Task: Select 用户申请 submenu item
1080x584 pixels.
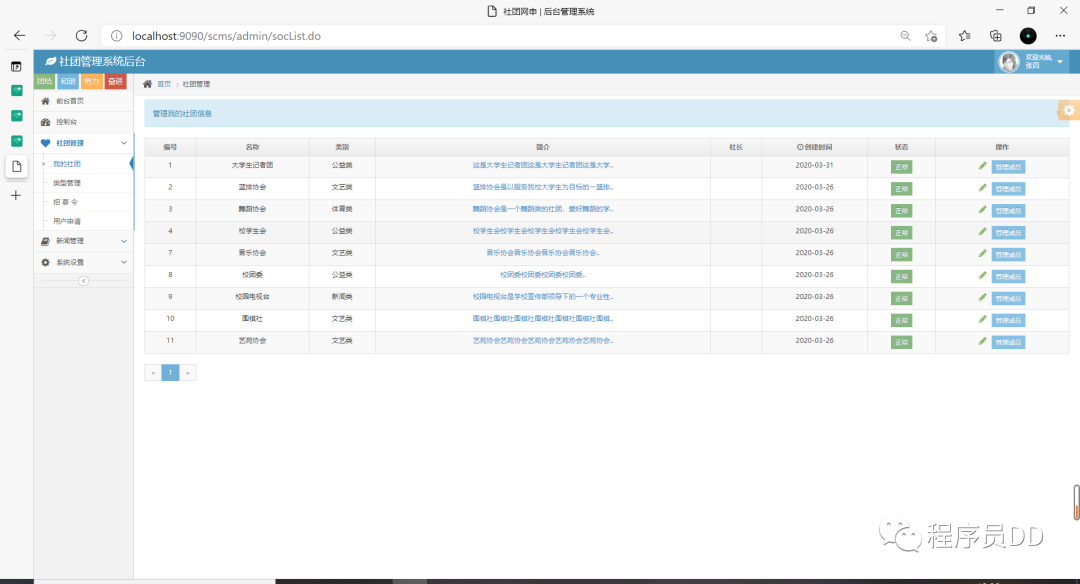Action: click(67, 222)
